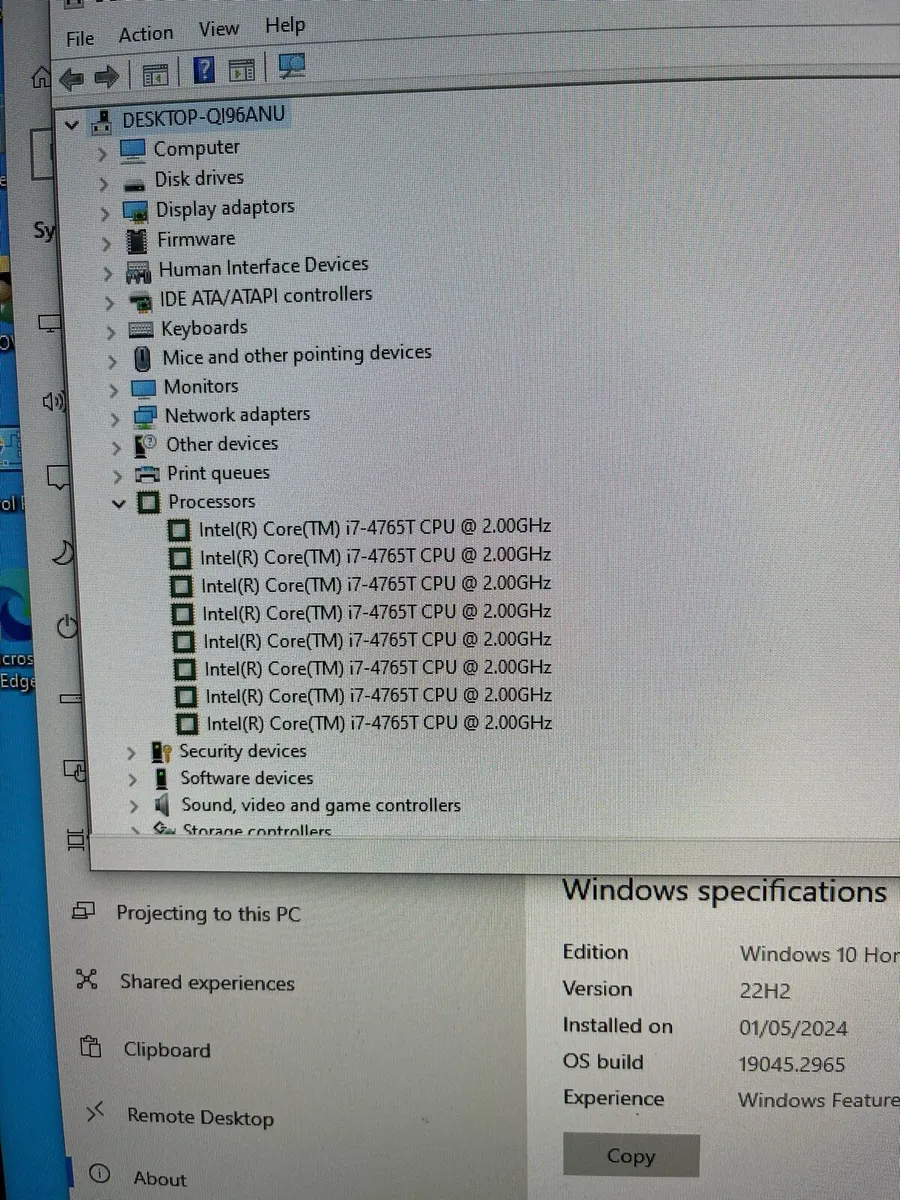Expand the Monitors chevron
The height and width of the screenshot is (1200, 900).
pos(114,390)
